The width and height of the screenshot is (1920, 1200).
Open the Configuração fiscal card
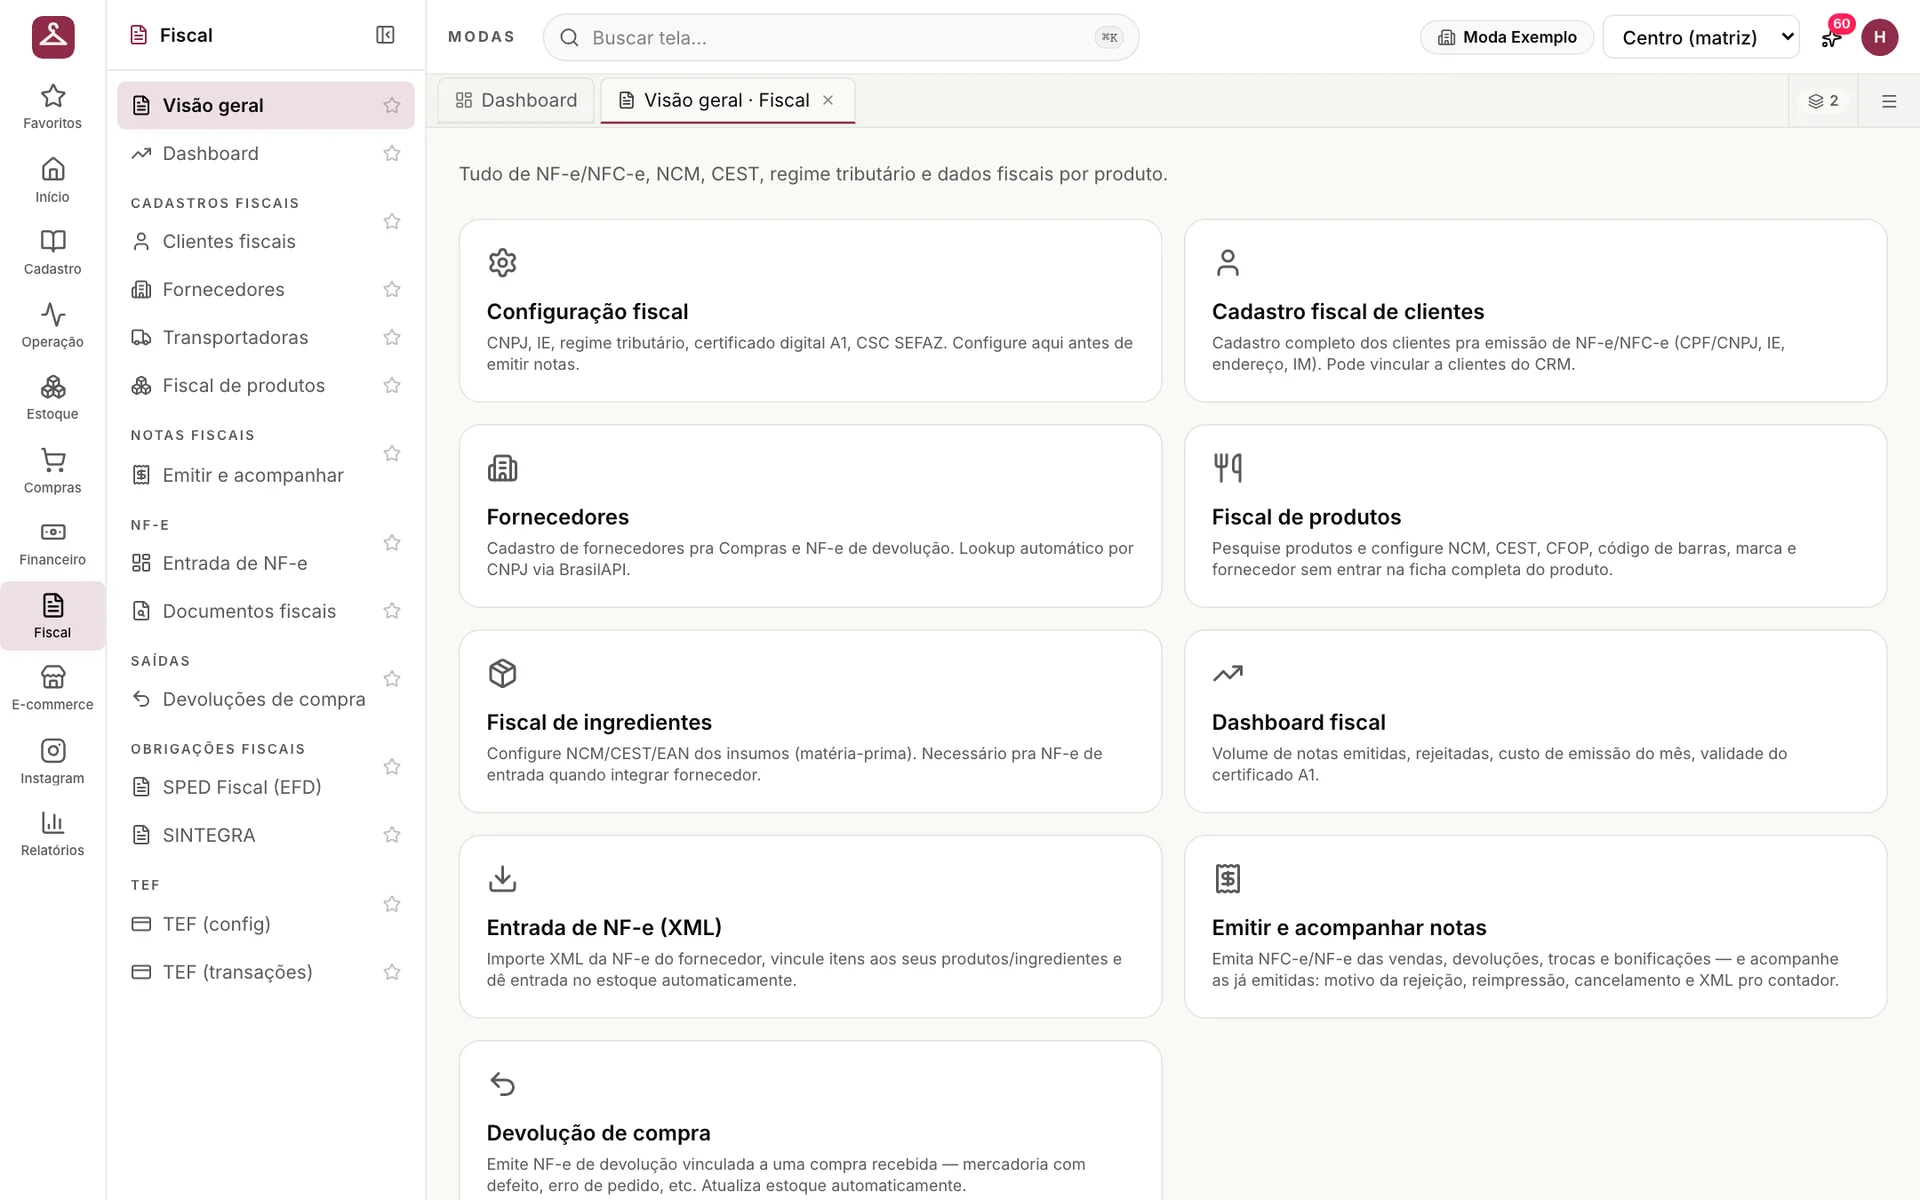click(x=810, y=311)
